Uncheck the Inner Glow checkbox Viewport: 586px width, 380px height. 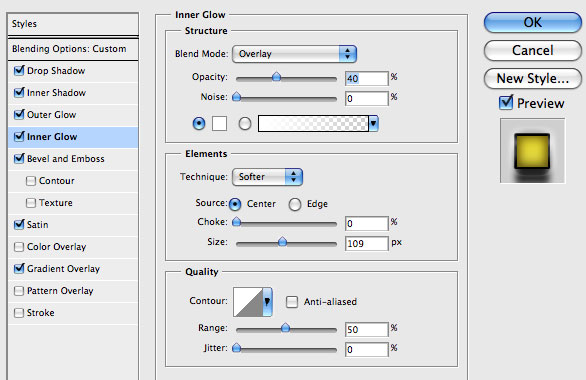(19, 137)
